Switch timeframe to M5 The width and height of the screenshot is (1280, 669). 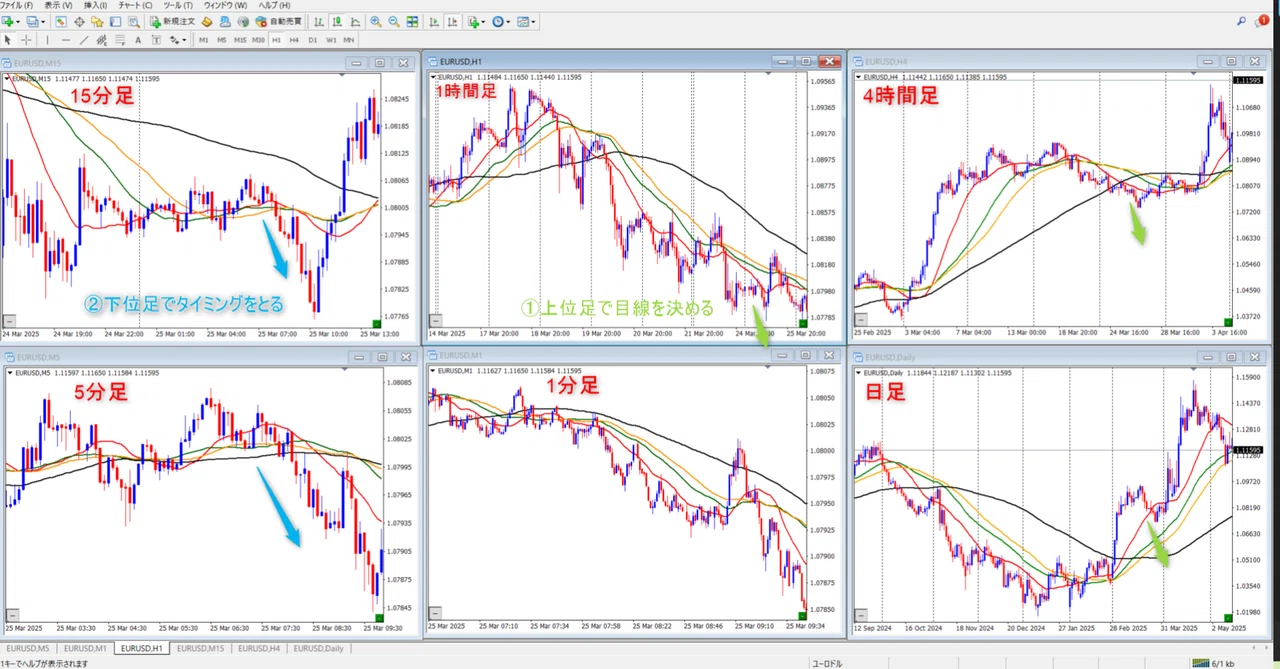[221, 40]
